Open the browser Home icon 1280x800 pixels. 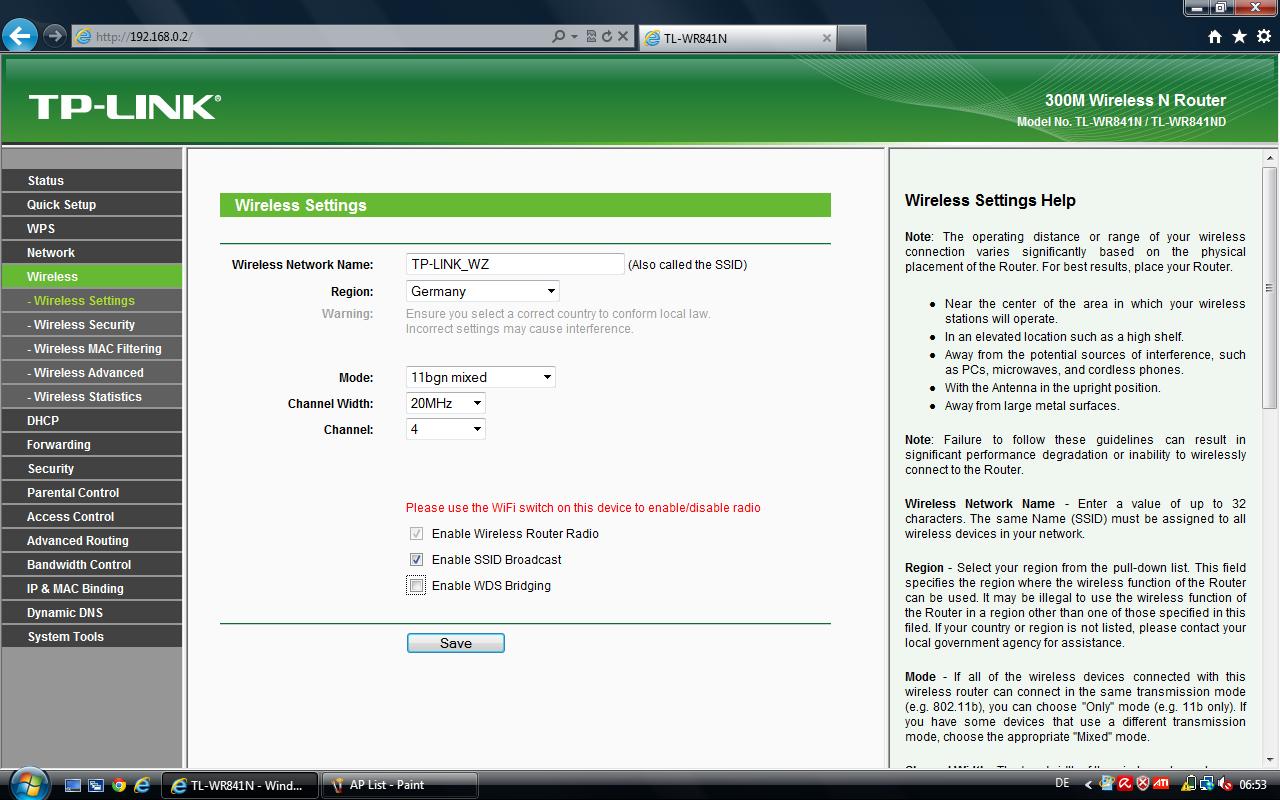[x=1215, y=37]
